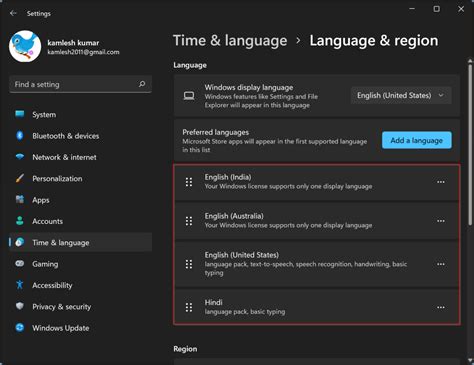The width and height of the screenshot is (474, 365).
Task: Open Bluetooth & devices settings
Action: point(80,136)
